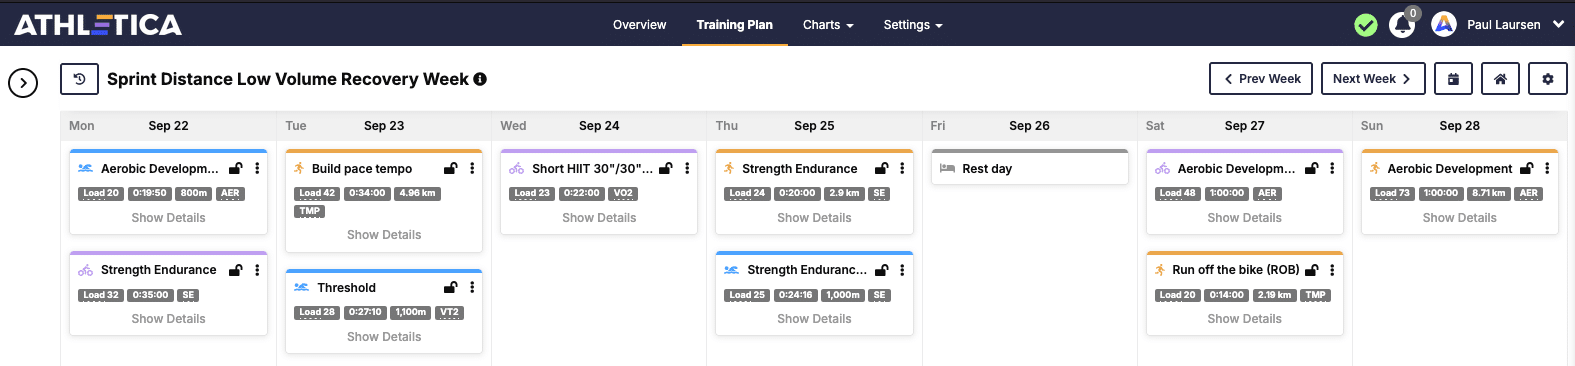Viewport: 1575px width, 366px height.
Task: Switch to the Overview tab
Action: click(x=639, y=25)
